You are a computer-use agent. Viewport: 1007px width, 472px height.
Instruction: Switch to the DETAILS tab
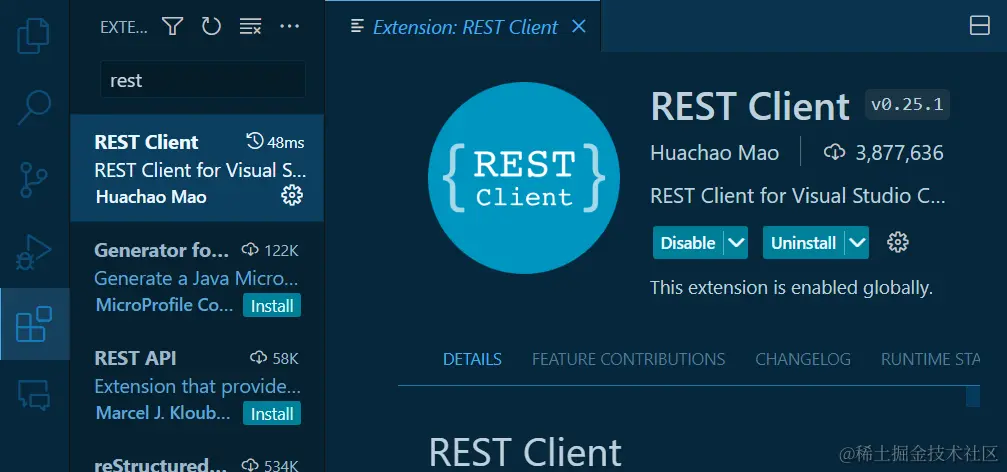click(x=472, y=359)
